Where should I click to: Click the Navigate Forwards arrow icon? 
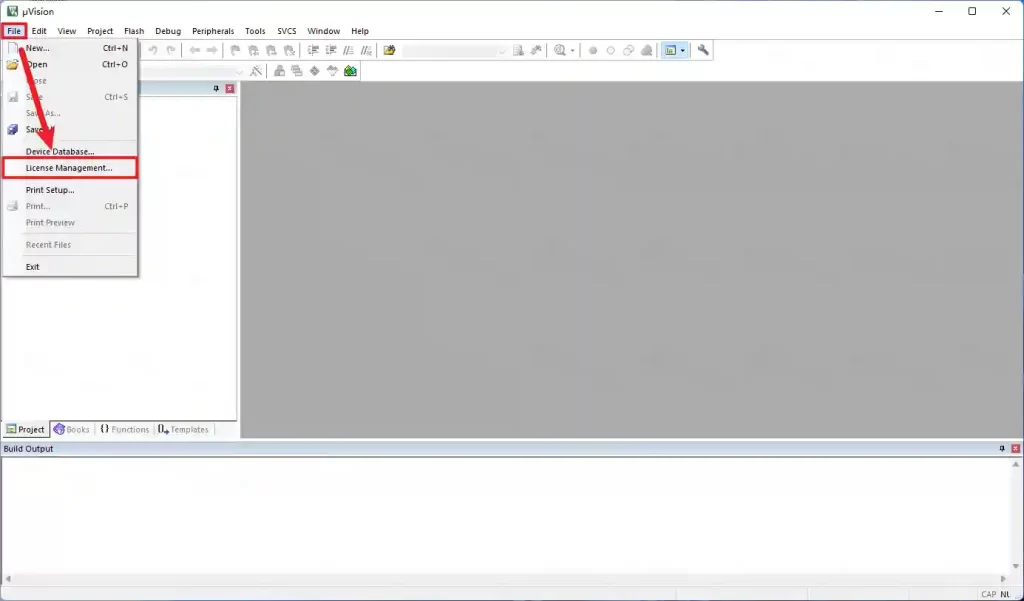click(x=212, y=50)
